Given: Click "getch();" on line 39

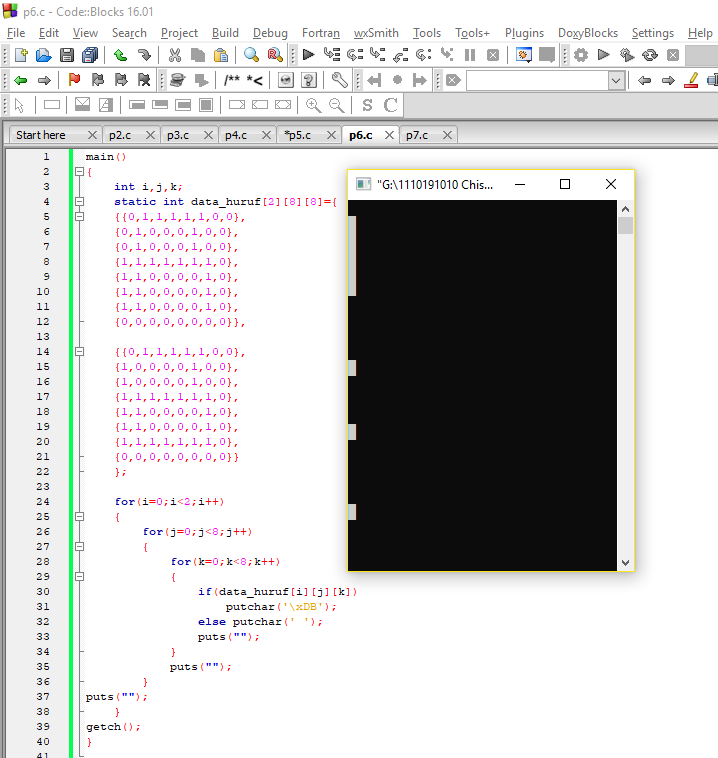Looking at the screenshot, I should [x=113, y=727].
